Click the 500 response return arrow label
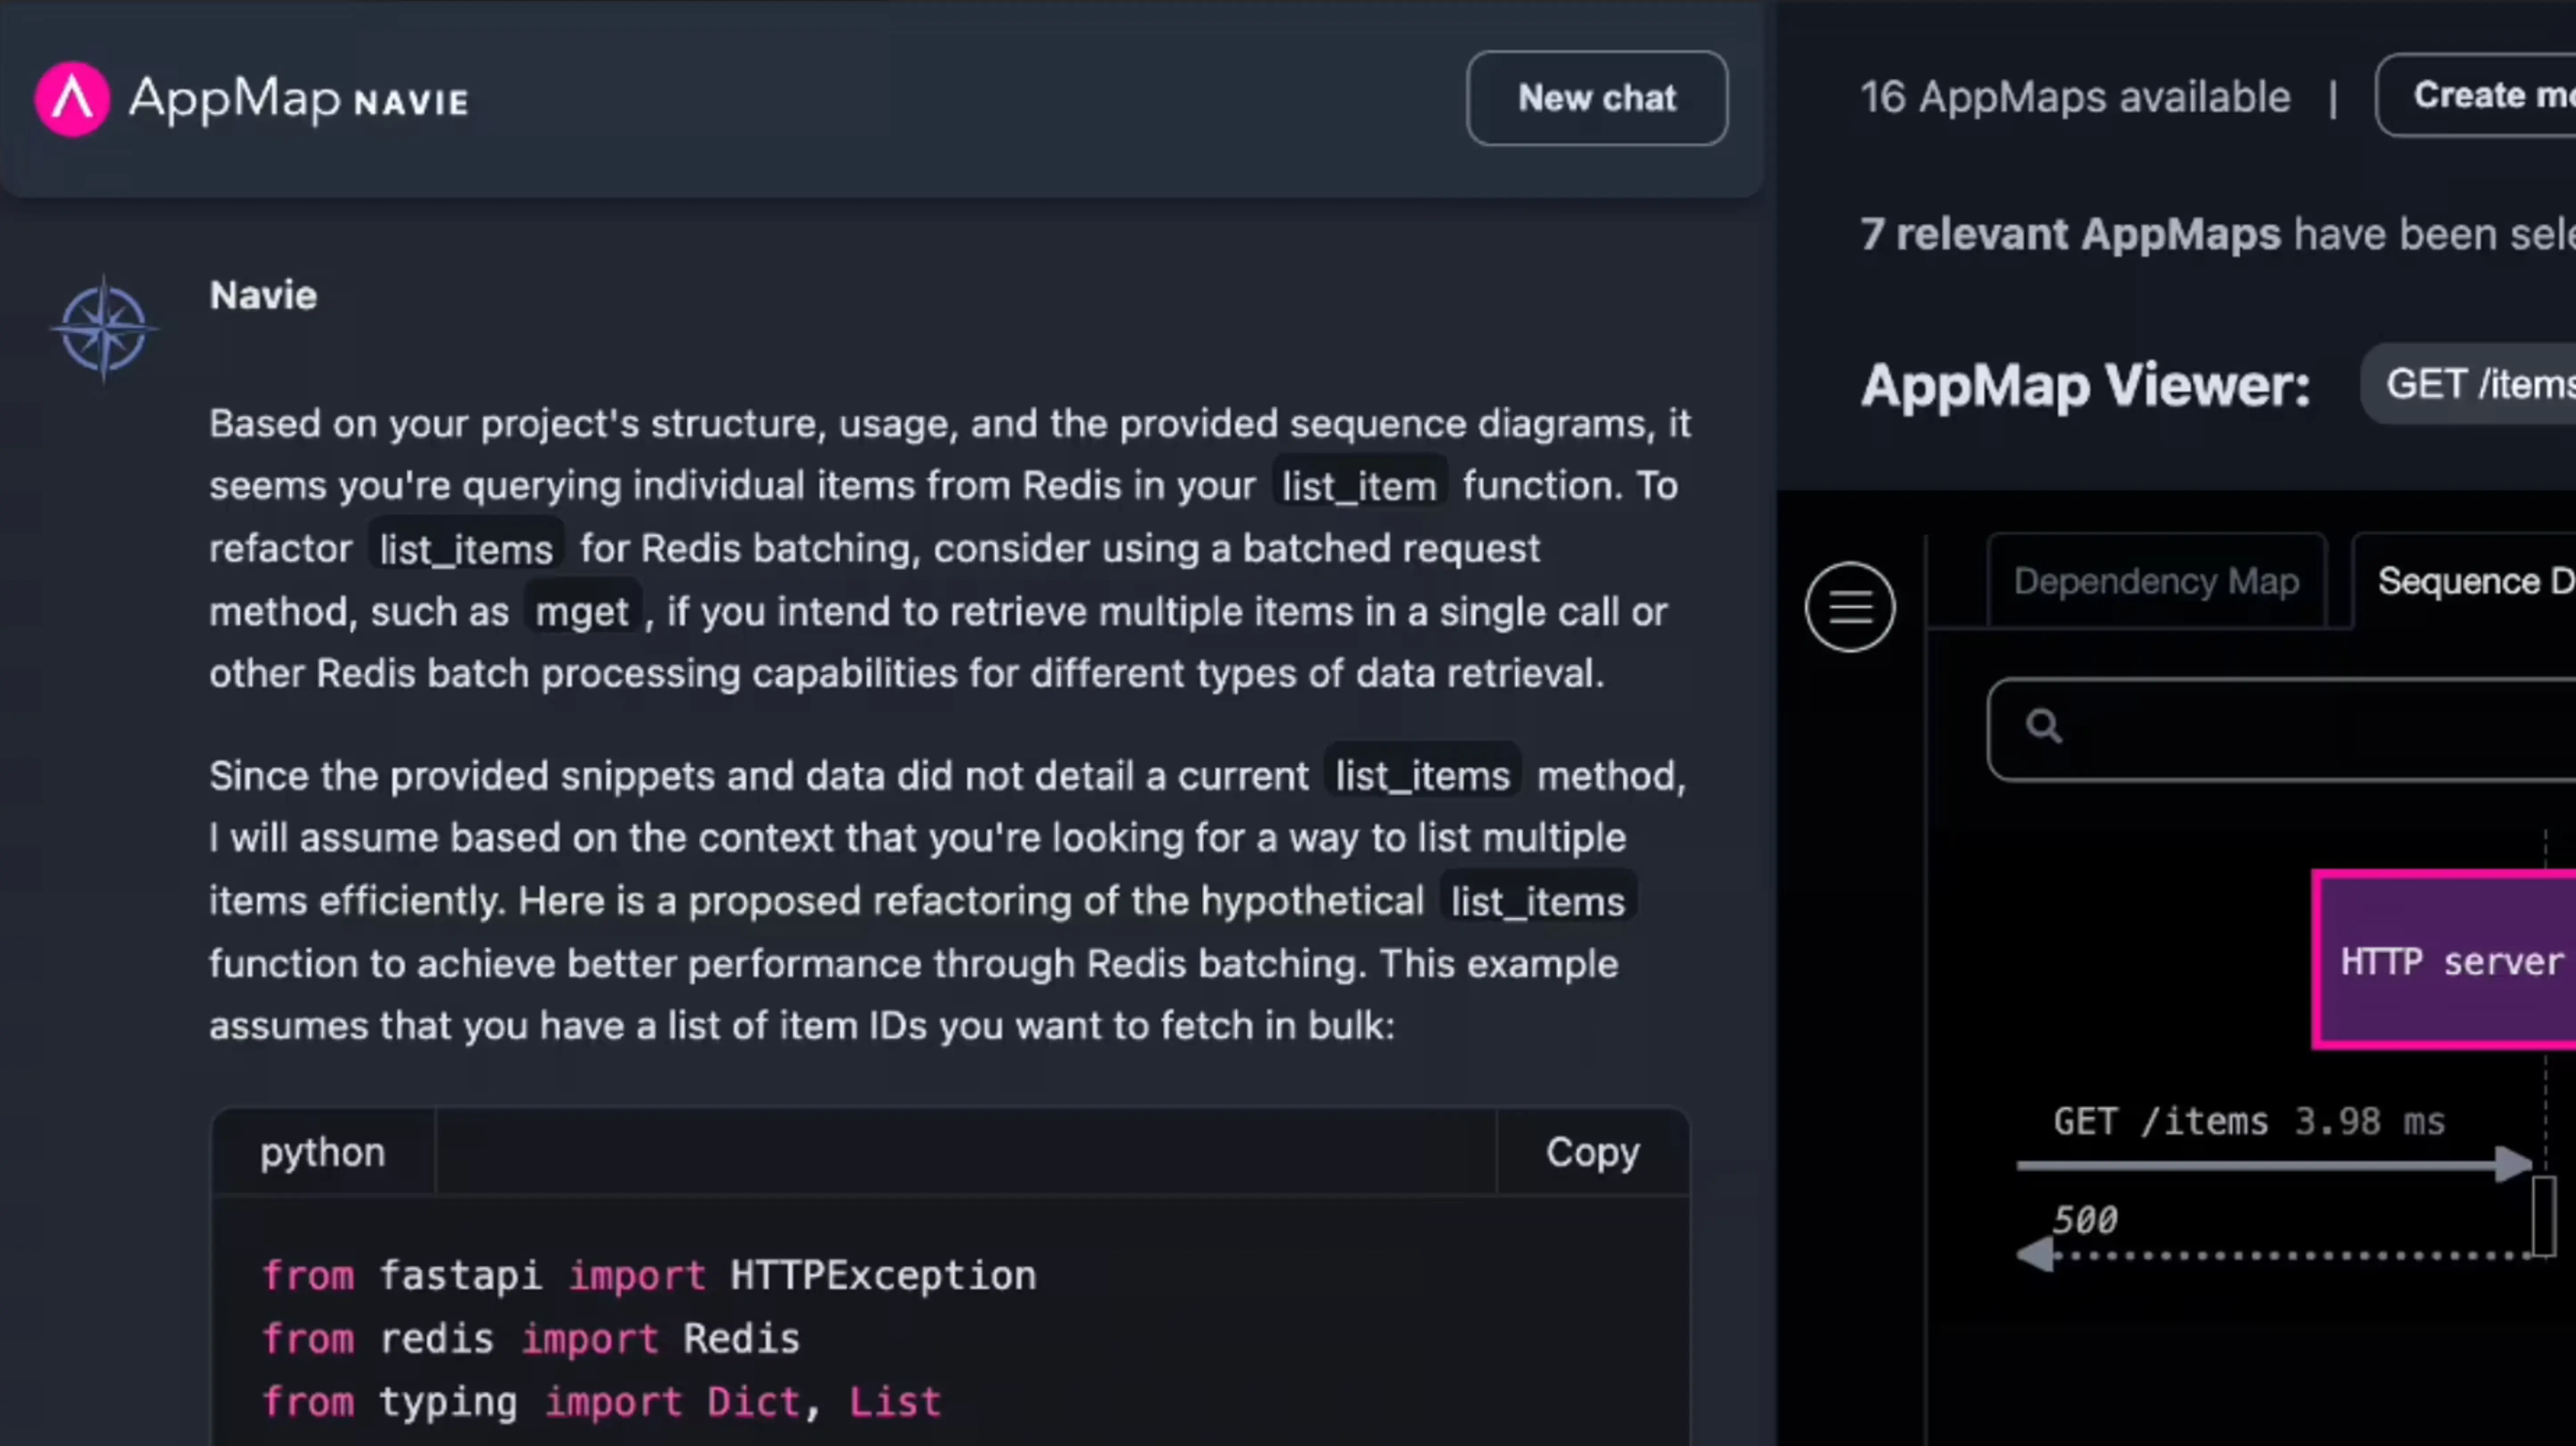Image resolution: width=2576 pixels, height=1446 pixels. click(x=2085, y=1220)
